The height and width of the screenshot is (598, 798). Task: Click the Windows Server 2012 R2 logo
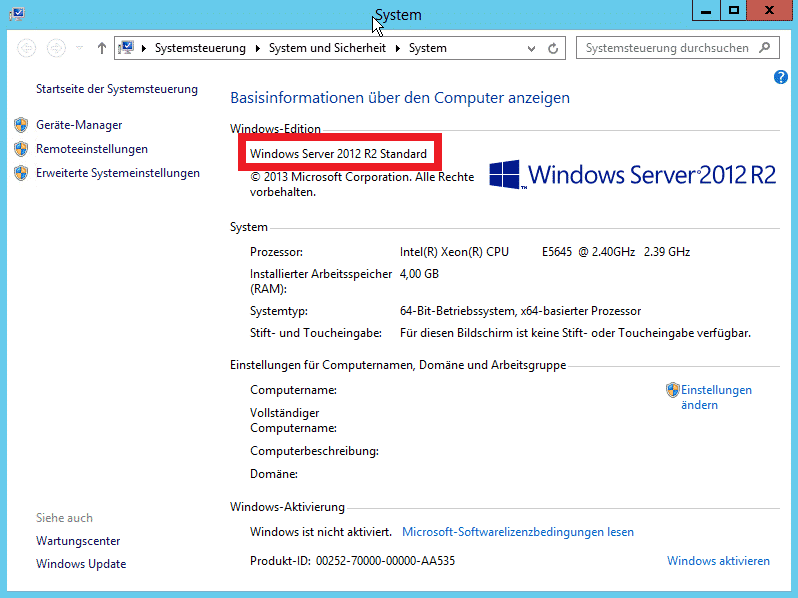click(x=632, y=175)
